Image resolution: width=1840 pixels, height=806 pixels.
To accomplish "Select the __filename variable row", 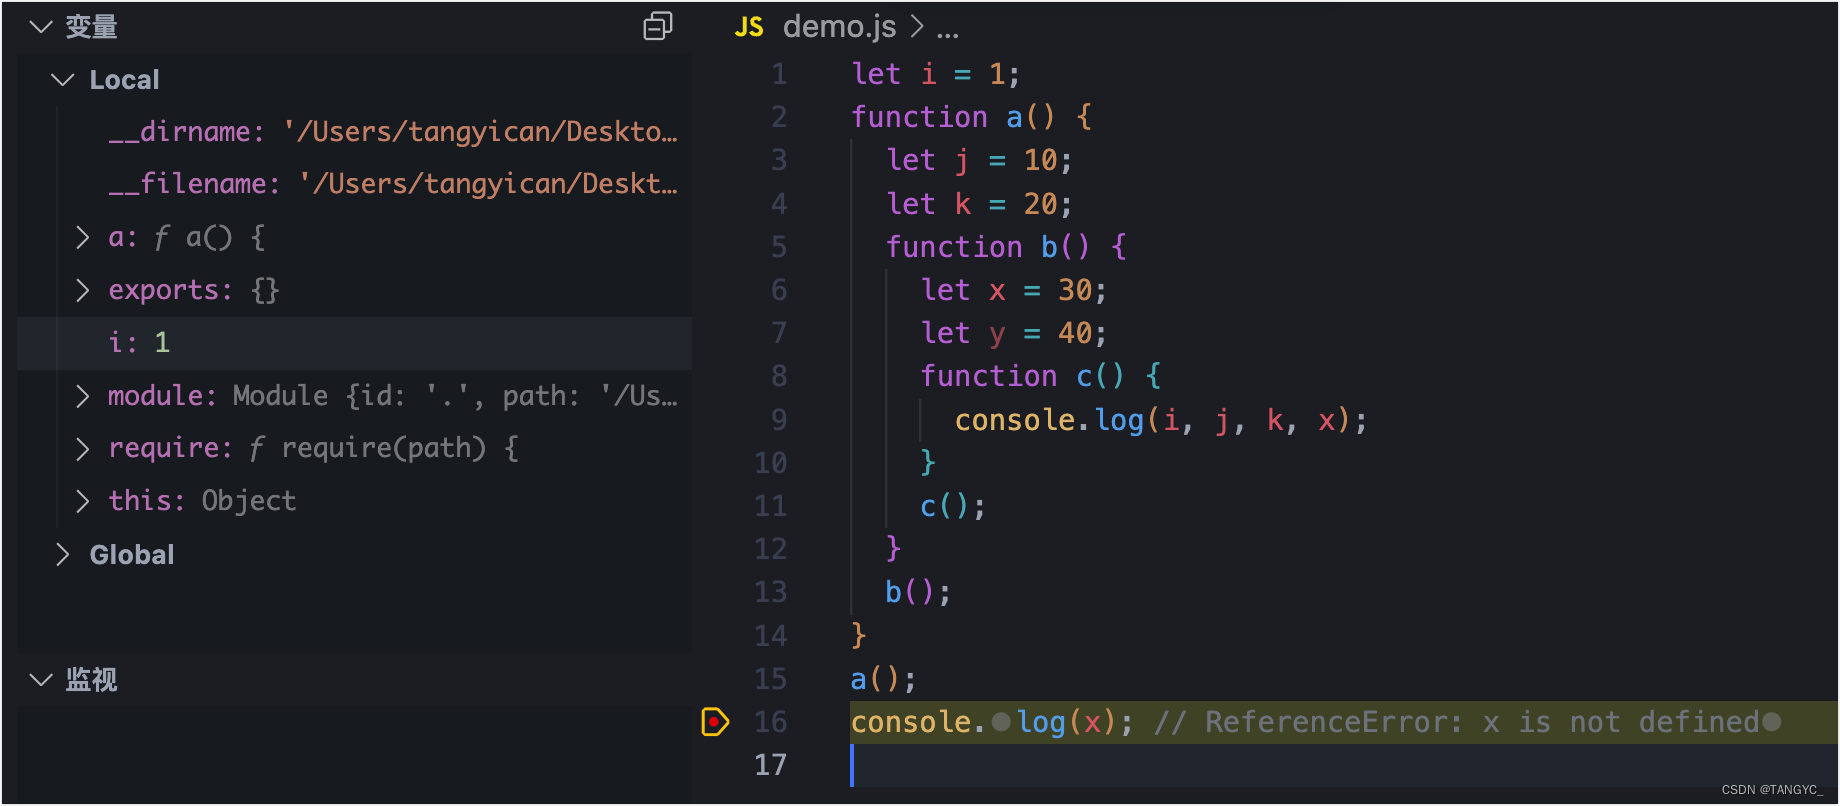I will click(355, 184).
